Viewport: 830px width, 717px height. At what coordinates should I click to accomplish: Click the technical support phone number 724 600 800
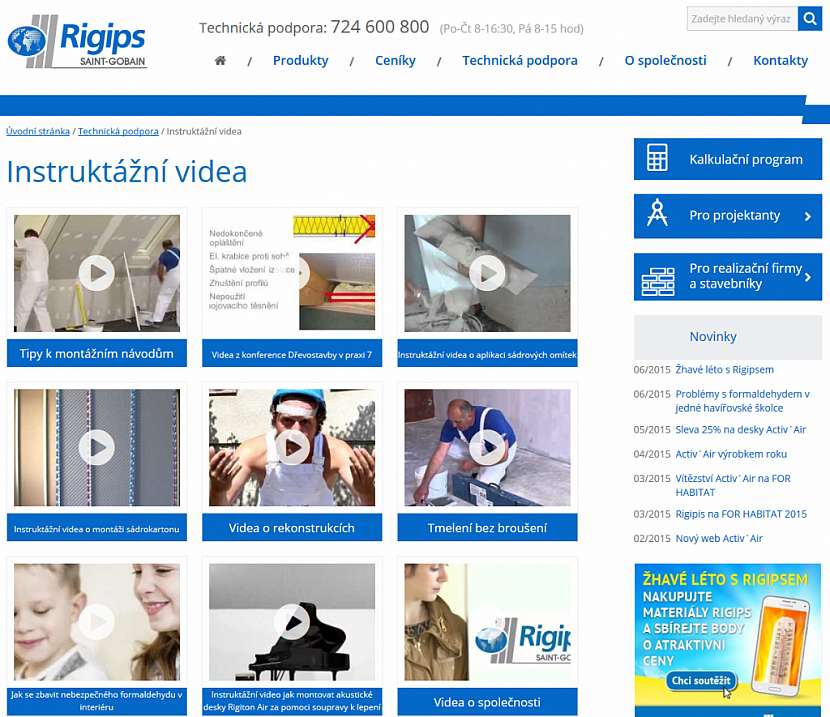pyautogui.click(x=380, y=26)
